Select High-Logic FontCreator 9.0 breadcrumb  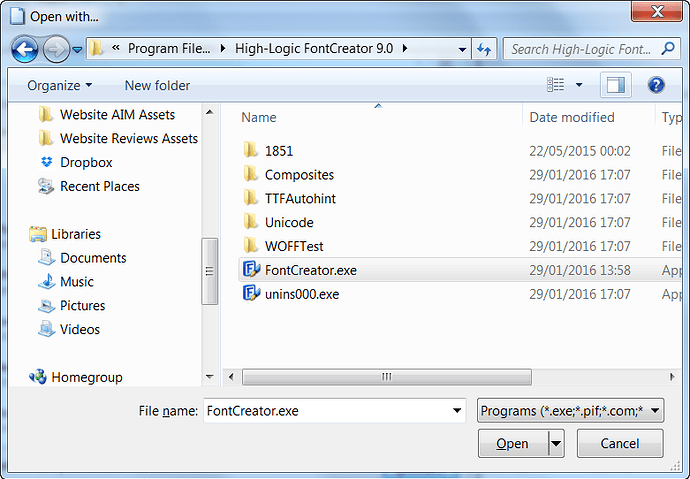(x=314, y=48)
